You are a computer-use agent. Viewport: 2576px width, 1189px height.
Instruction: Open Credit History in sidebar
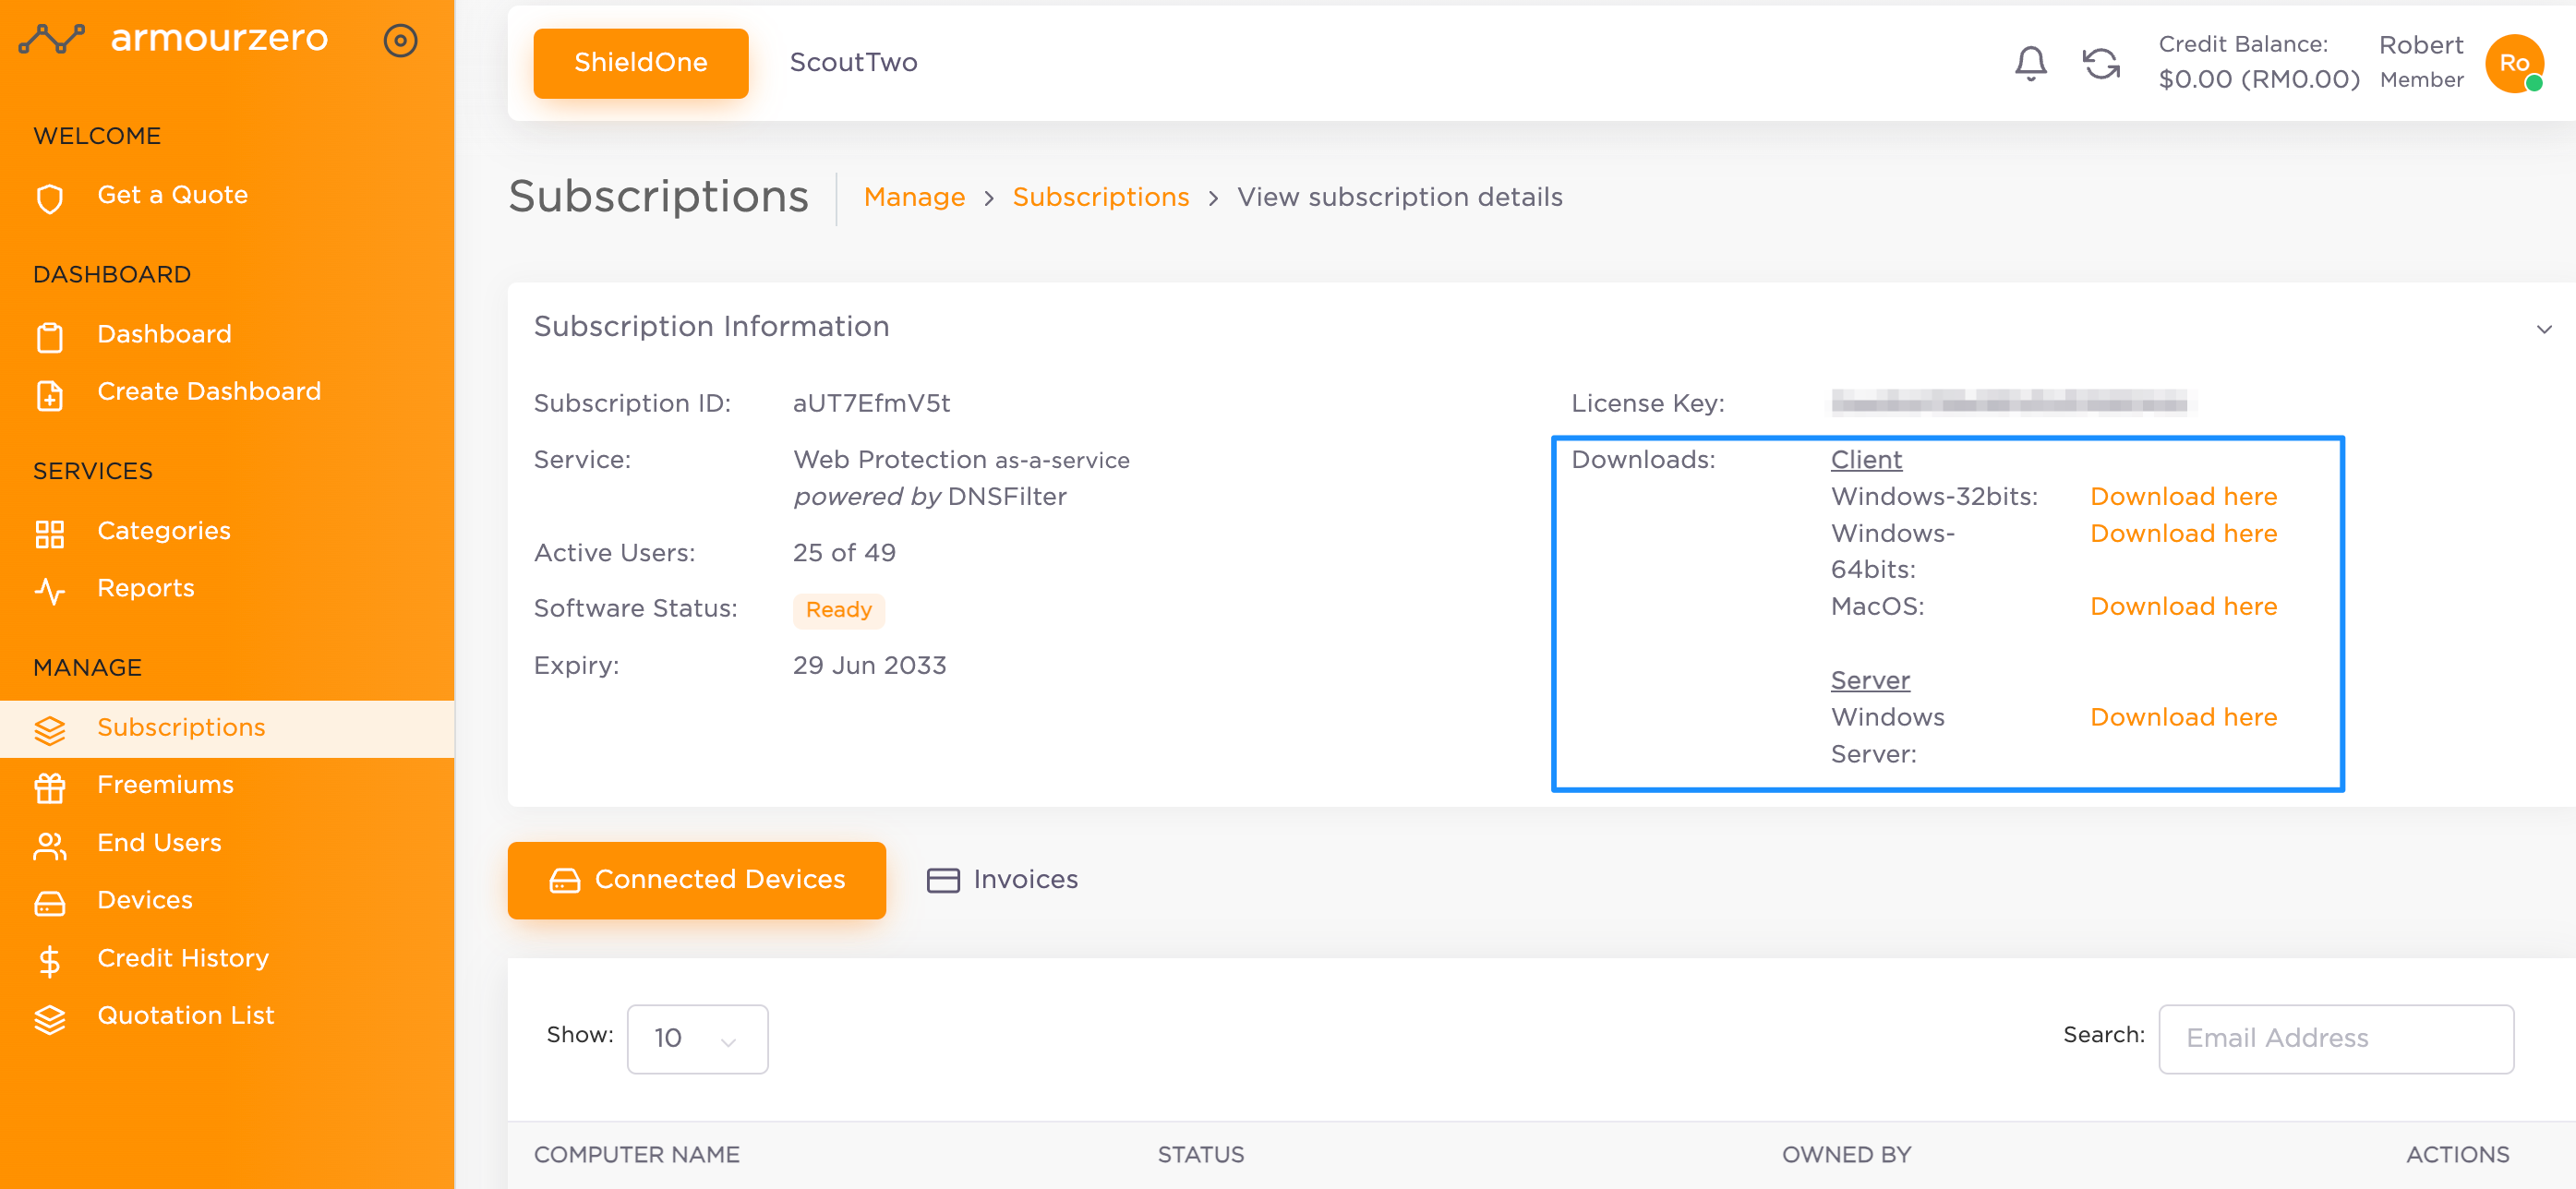183,958
